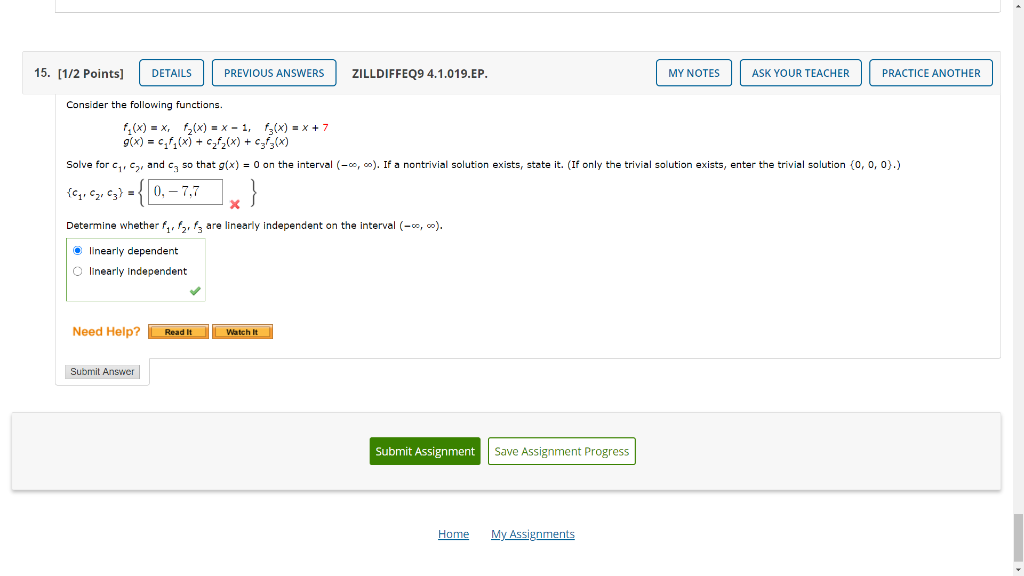The image size is (1024, 576).
Task: Click ASK YOUR TEACHER
Action: click(800, 72)
